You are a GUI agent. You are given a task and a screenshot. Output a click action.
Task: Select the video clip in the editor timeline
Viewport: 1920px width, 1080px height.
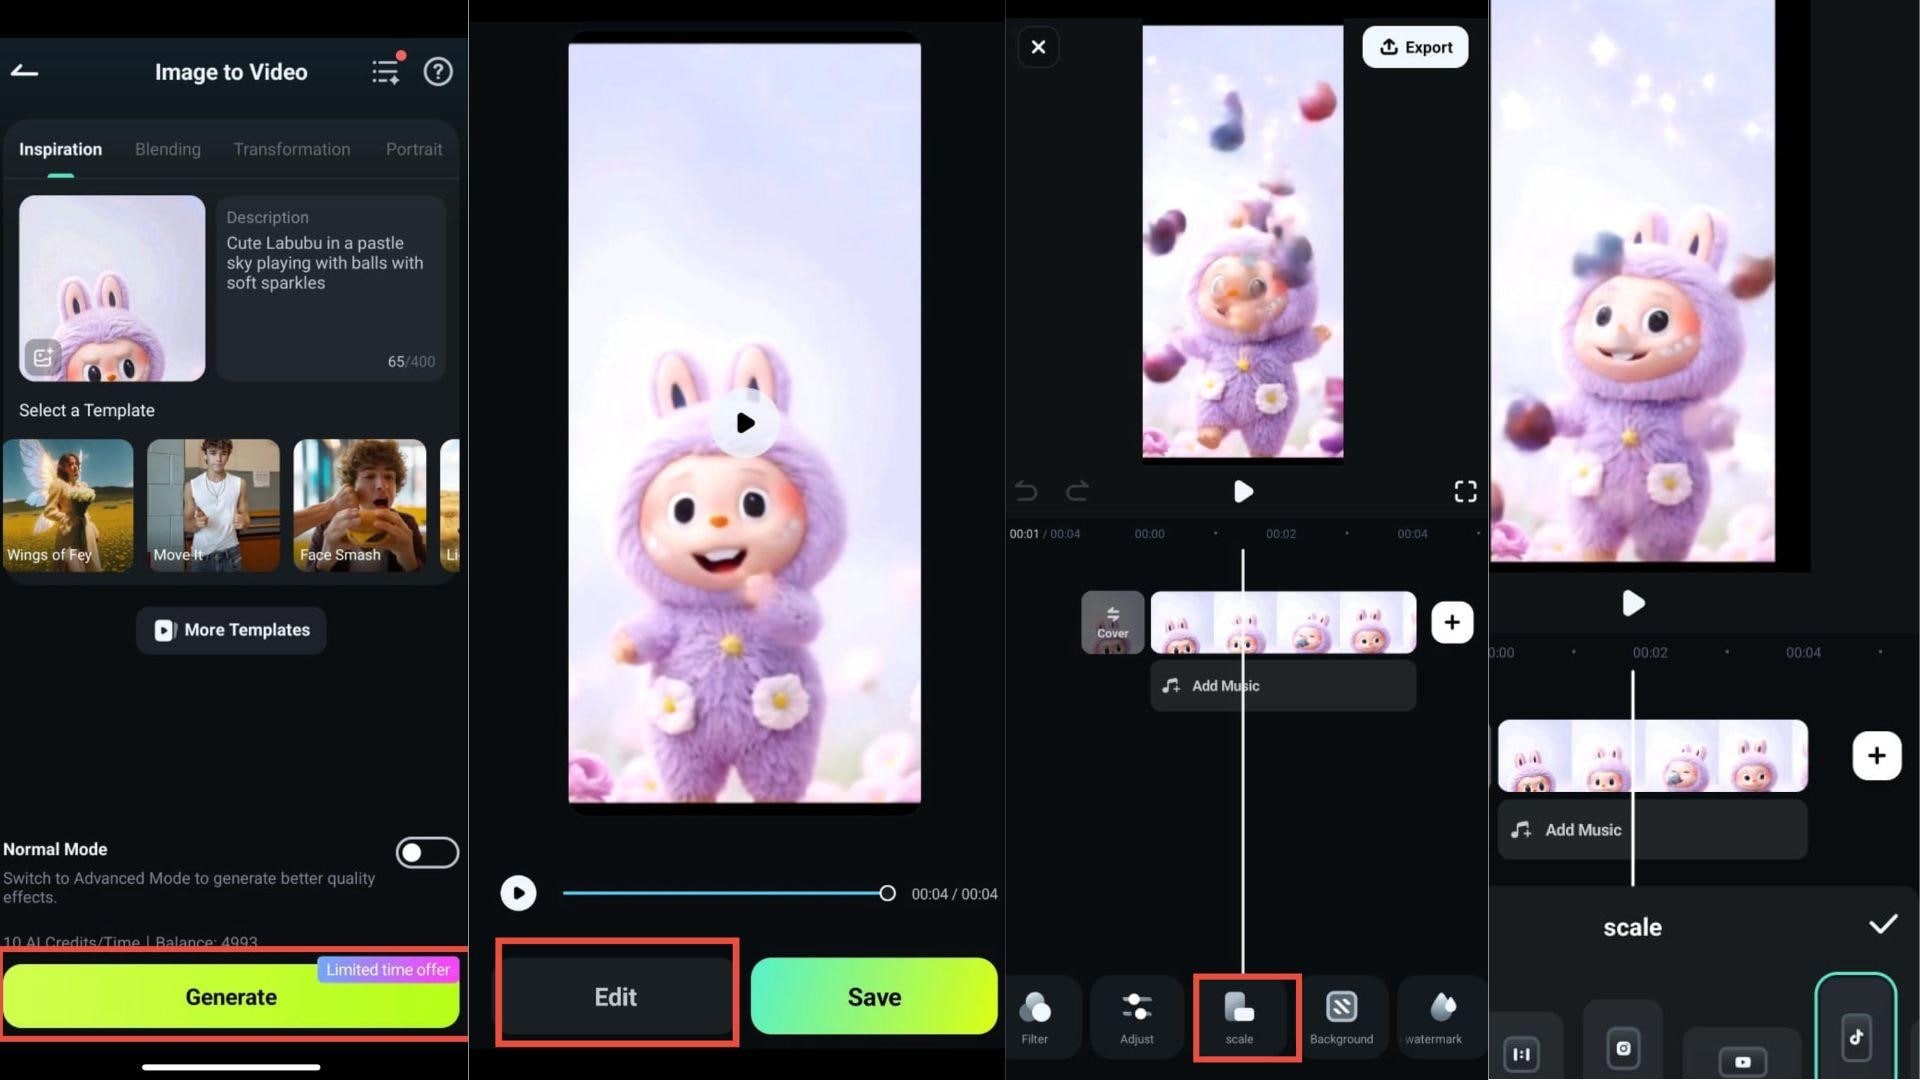pos(1283,622)
